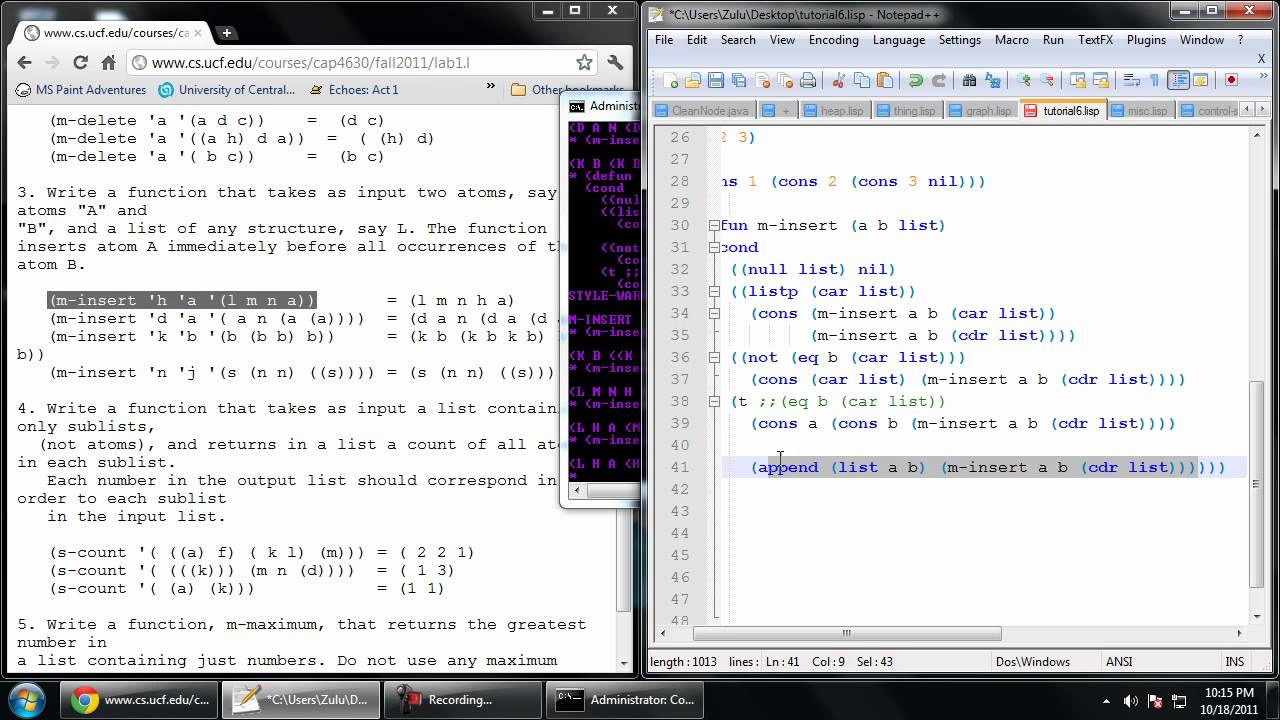Click the Redo toolbar icon

939,80
